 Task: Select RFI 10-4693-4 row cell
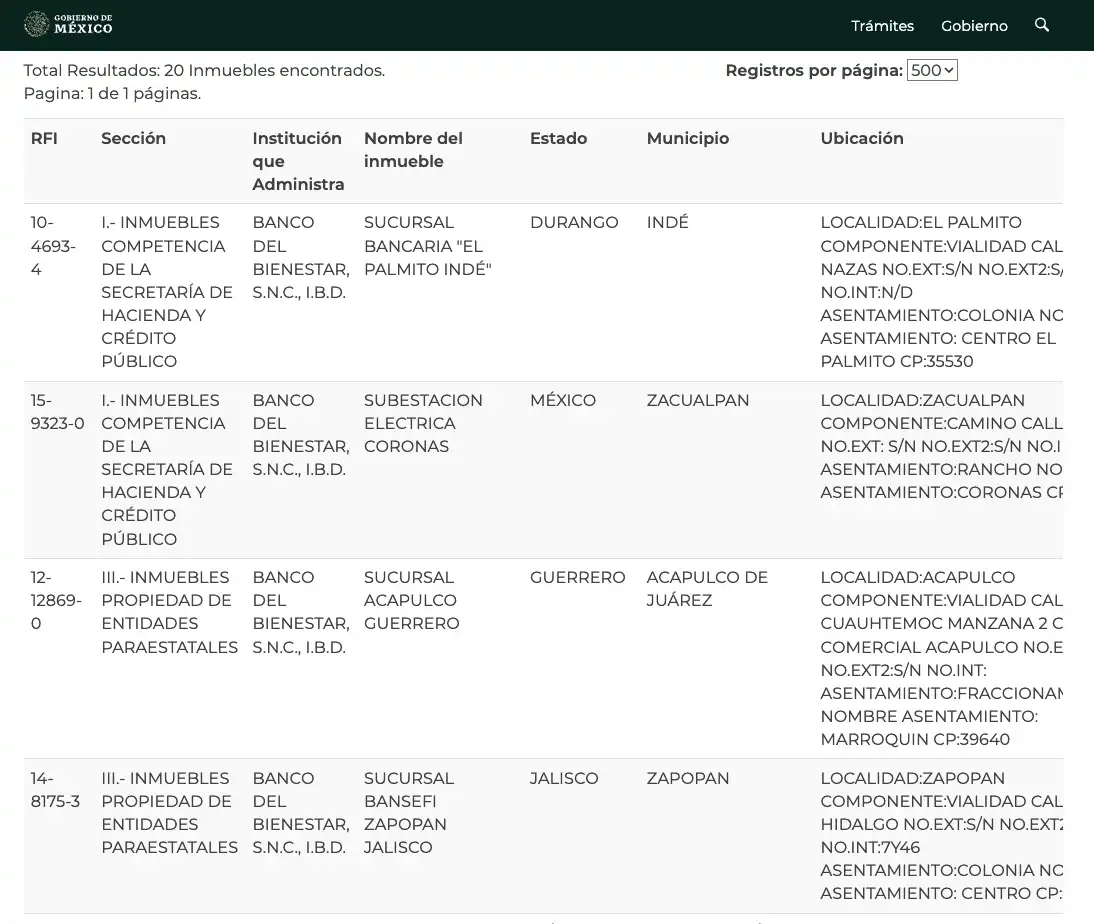[52, 246]
